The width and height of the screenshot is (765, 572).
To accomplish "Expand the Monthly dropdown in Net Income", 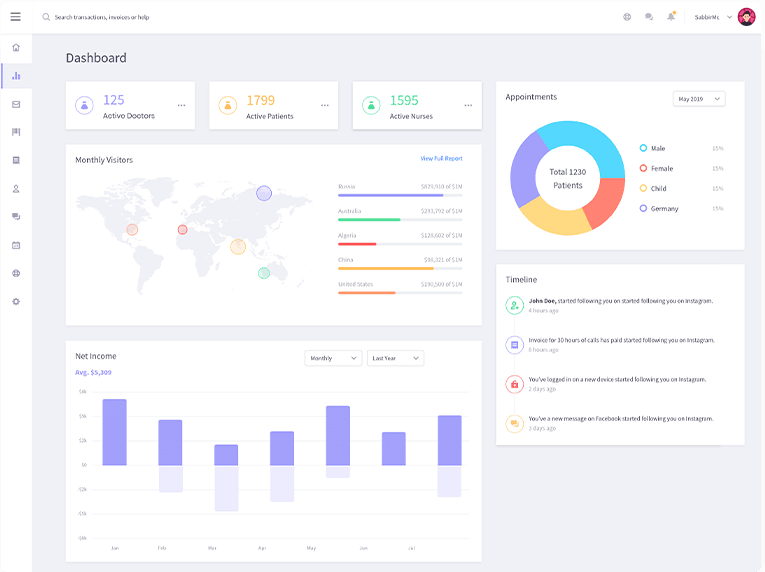I will click(x=333, y=358).
